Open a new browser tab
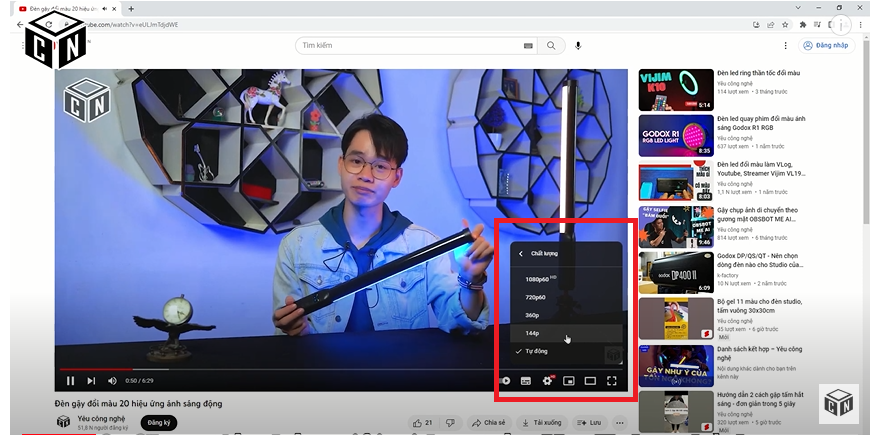 pyautogui.click(x=131, y=9)
